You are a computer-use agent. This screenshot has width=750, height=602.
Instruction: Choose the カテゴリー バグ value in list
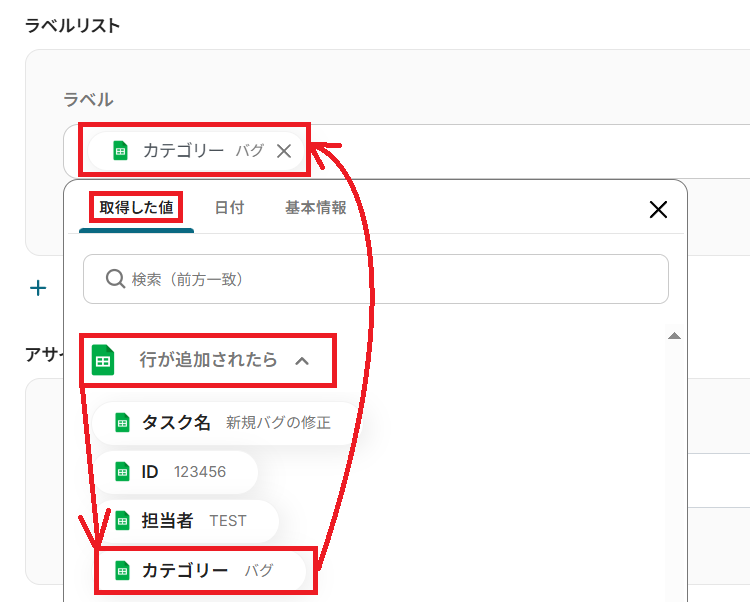point(201,570)
